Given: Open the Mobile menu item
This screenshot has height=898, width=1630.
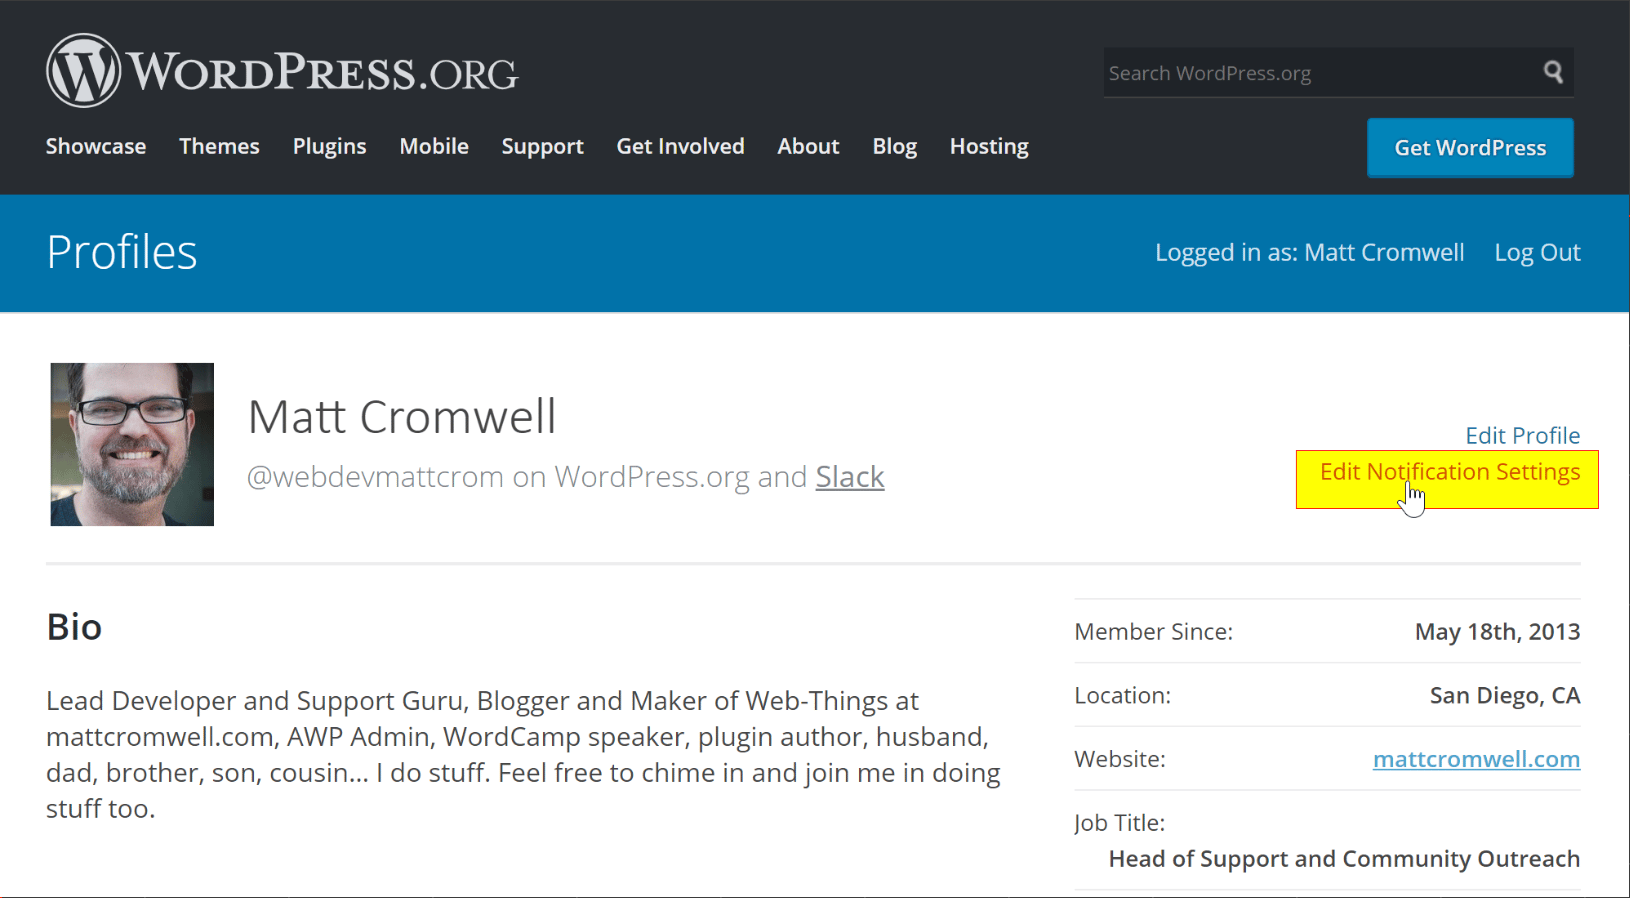Looking at the screenshot, I should pos(434,146).
